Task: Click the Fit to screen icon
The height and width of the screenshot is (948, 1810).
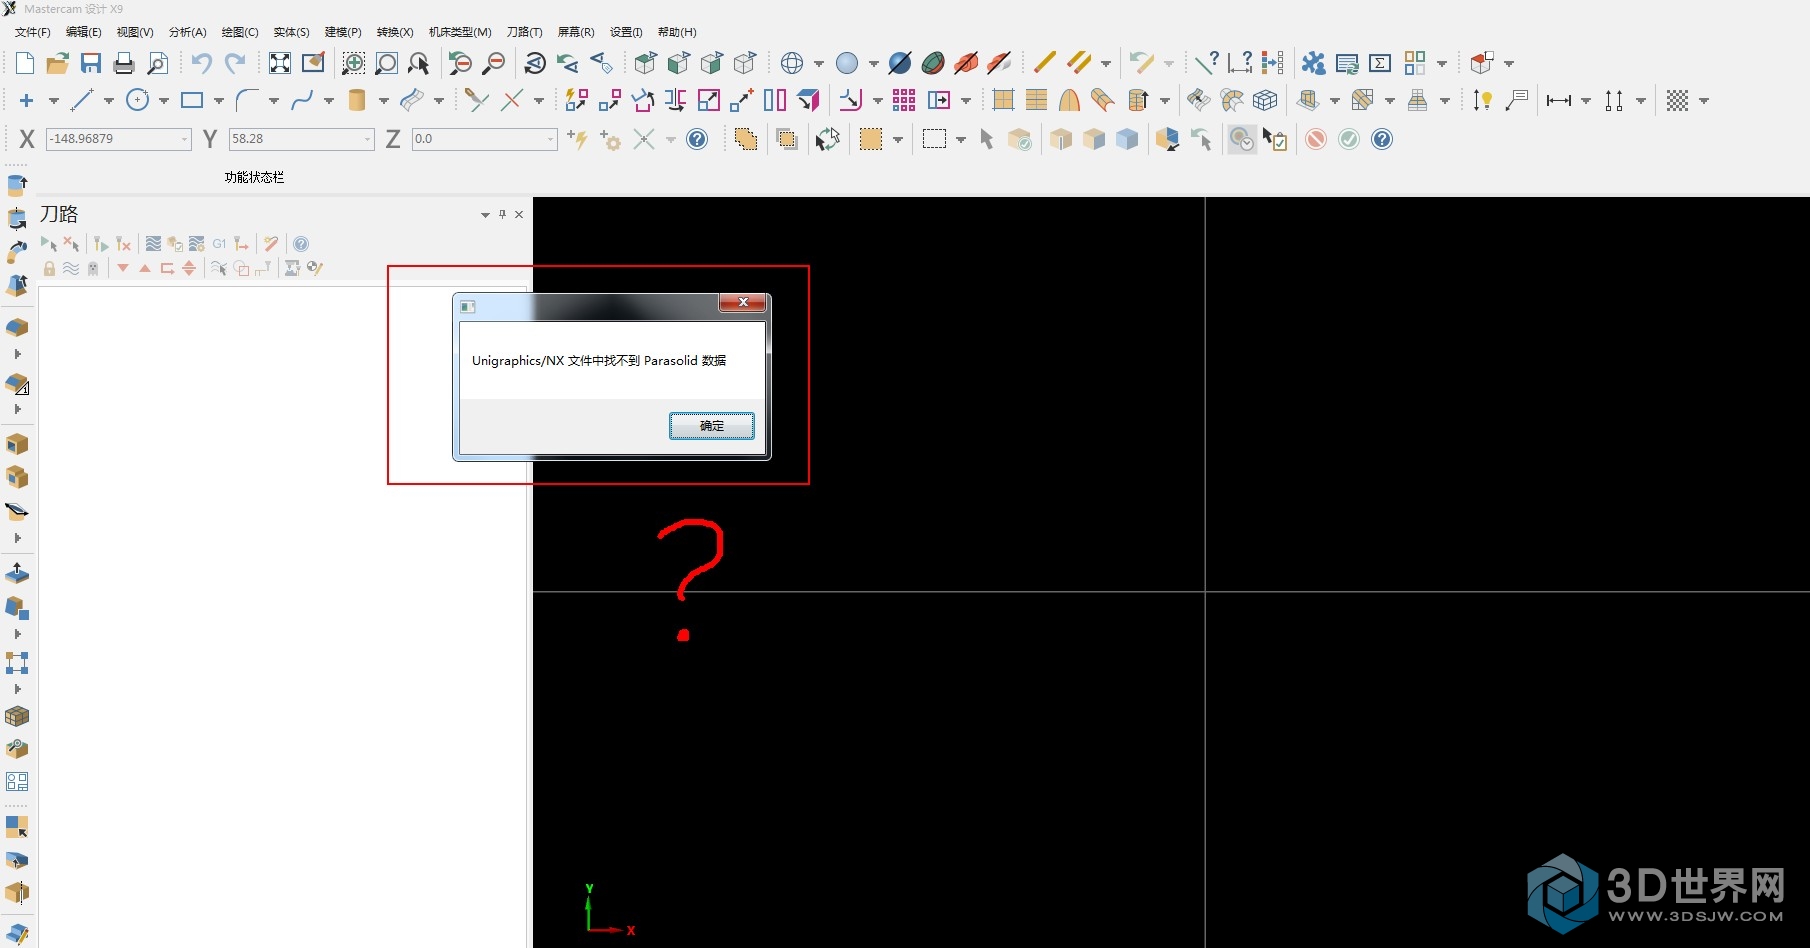Action: (x=280, y=63)
